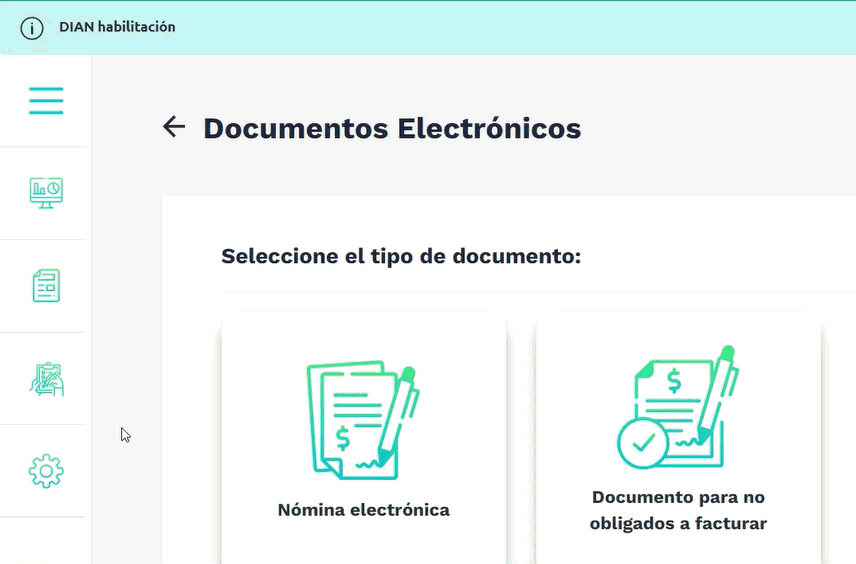Viewport: 856px width, 564px height.
Task: Open the dashboard chart monitor icon
Action: pos(46,193)
